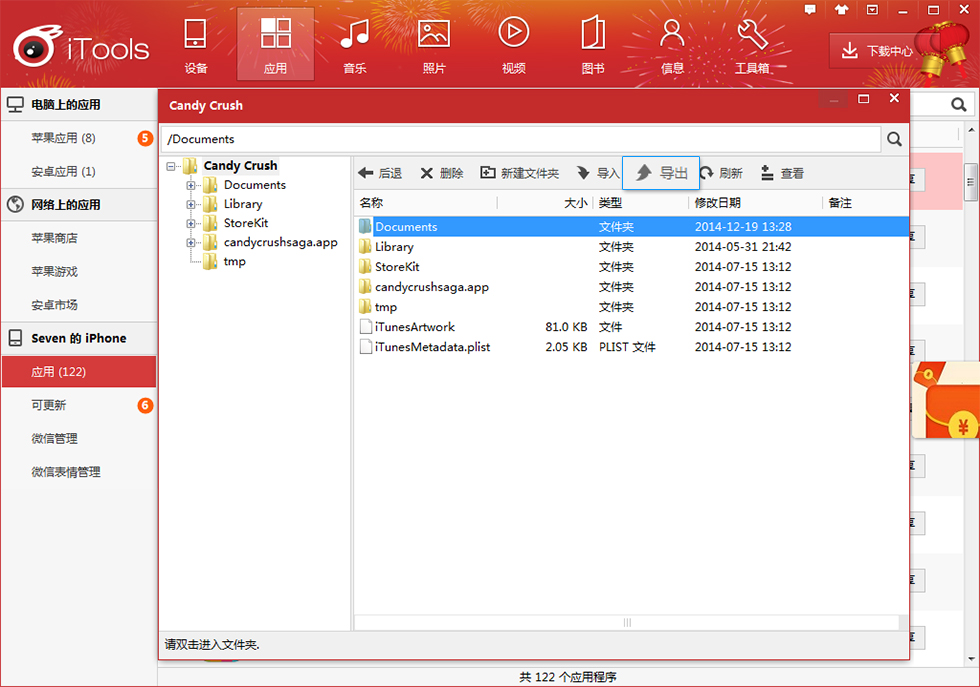Open the 视频 (Video) tab
Image resolution: width=980 pixels, height=687 pixels.
coord(514,46)
